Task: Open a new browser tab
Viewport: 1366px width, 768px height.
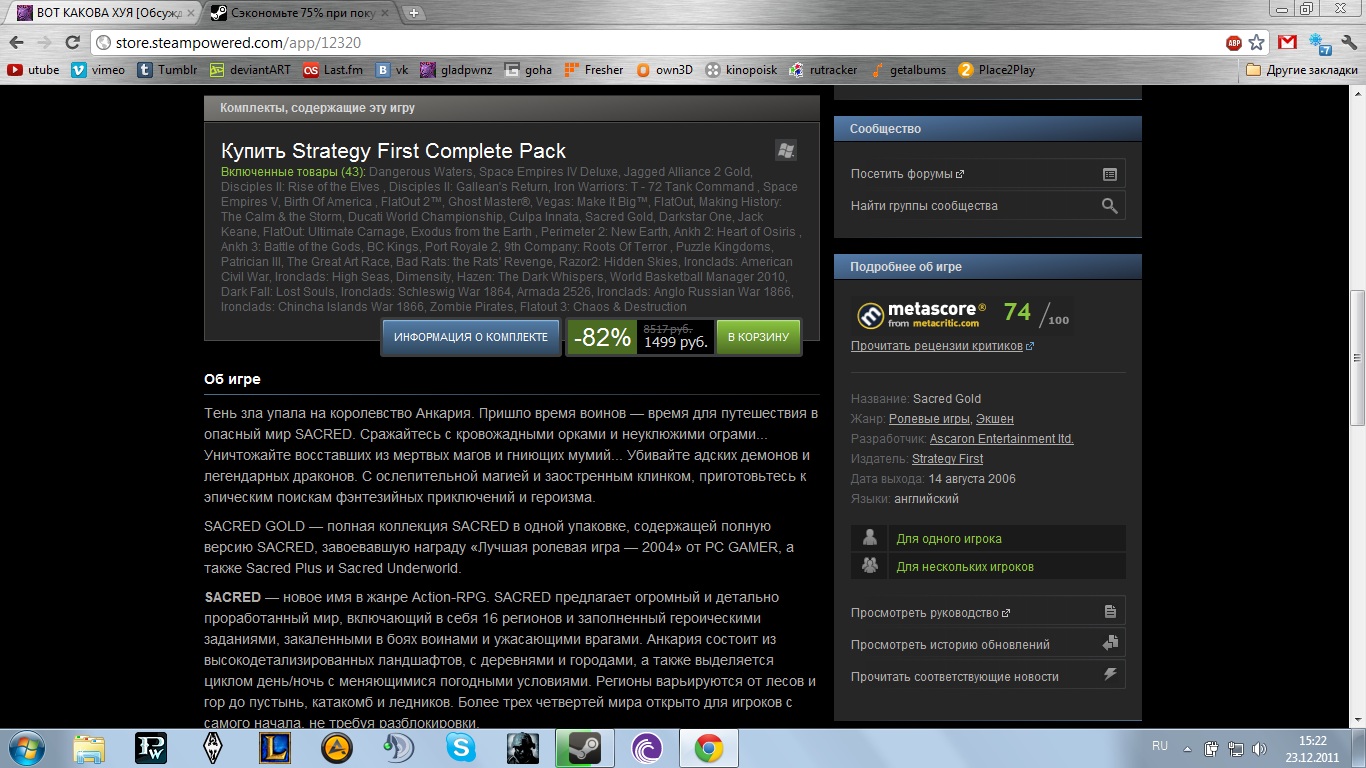Action: [x=414, y=13]
